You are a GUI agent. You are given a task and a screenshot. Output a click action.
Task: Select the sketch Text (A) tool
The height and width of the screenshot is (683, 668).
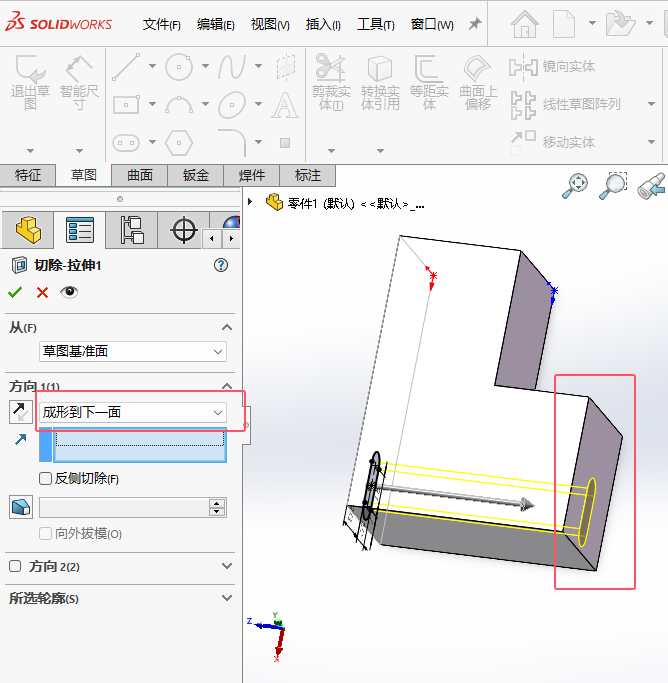tap(285, 105)
